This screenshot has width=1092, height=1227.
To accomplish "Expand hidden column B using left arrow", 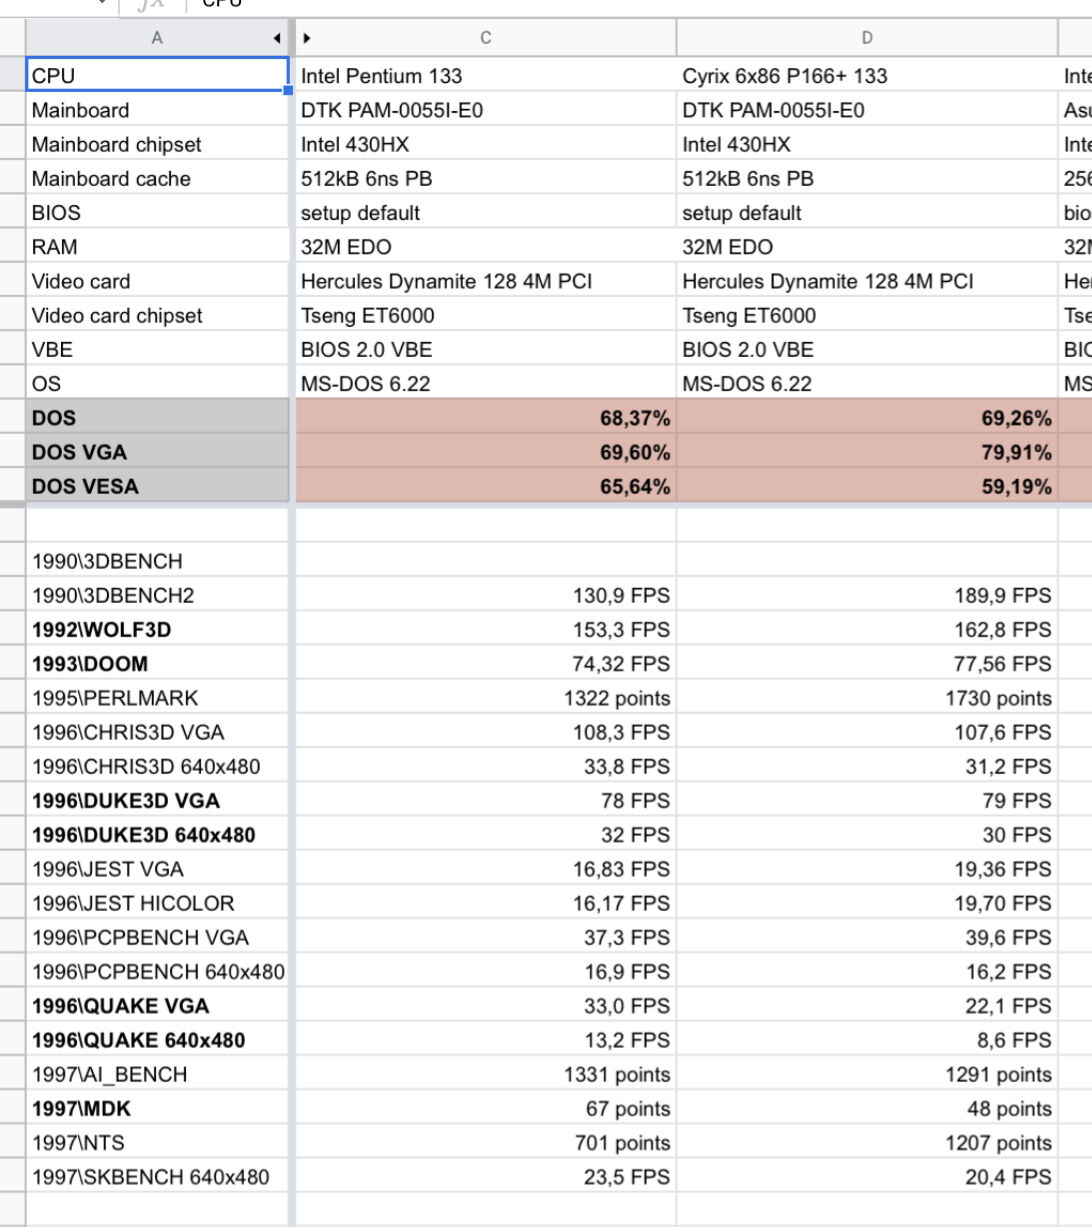I will [277, 38].
